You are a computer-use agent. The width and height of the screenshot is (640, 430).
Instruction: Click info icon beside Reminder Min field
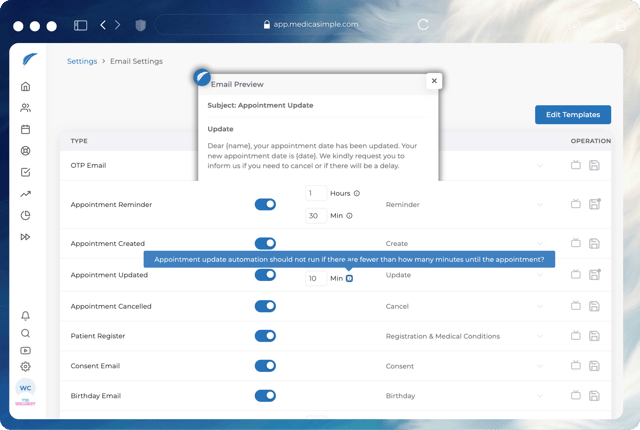point(349,216)
